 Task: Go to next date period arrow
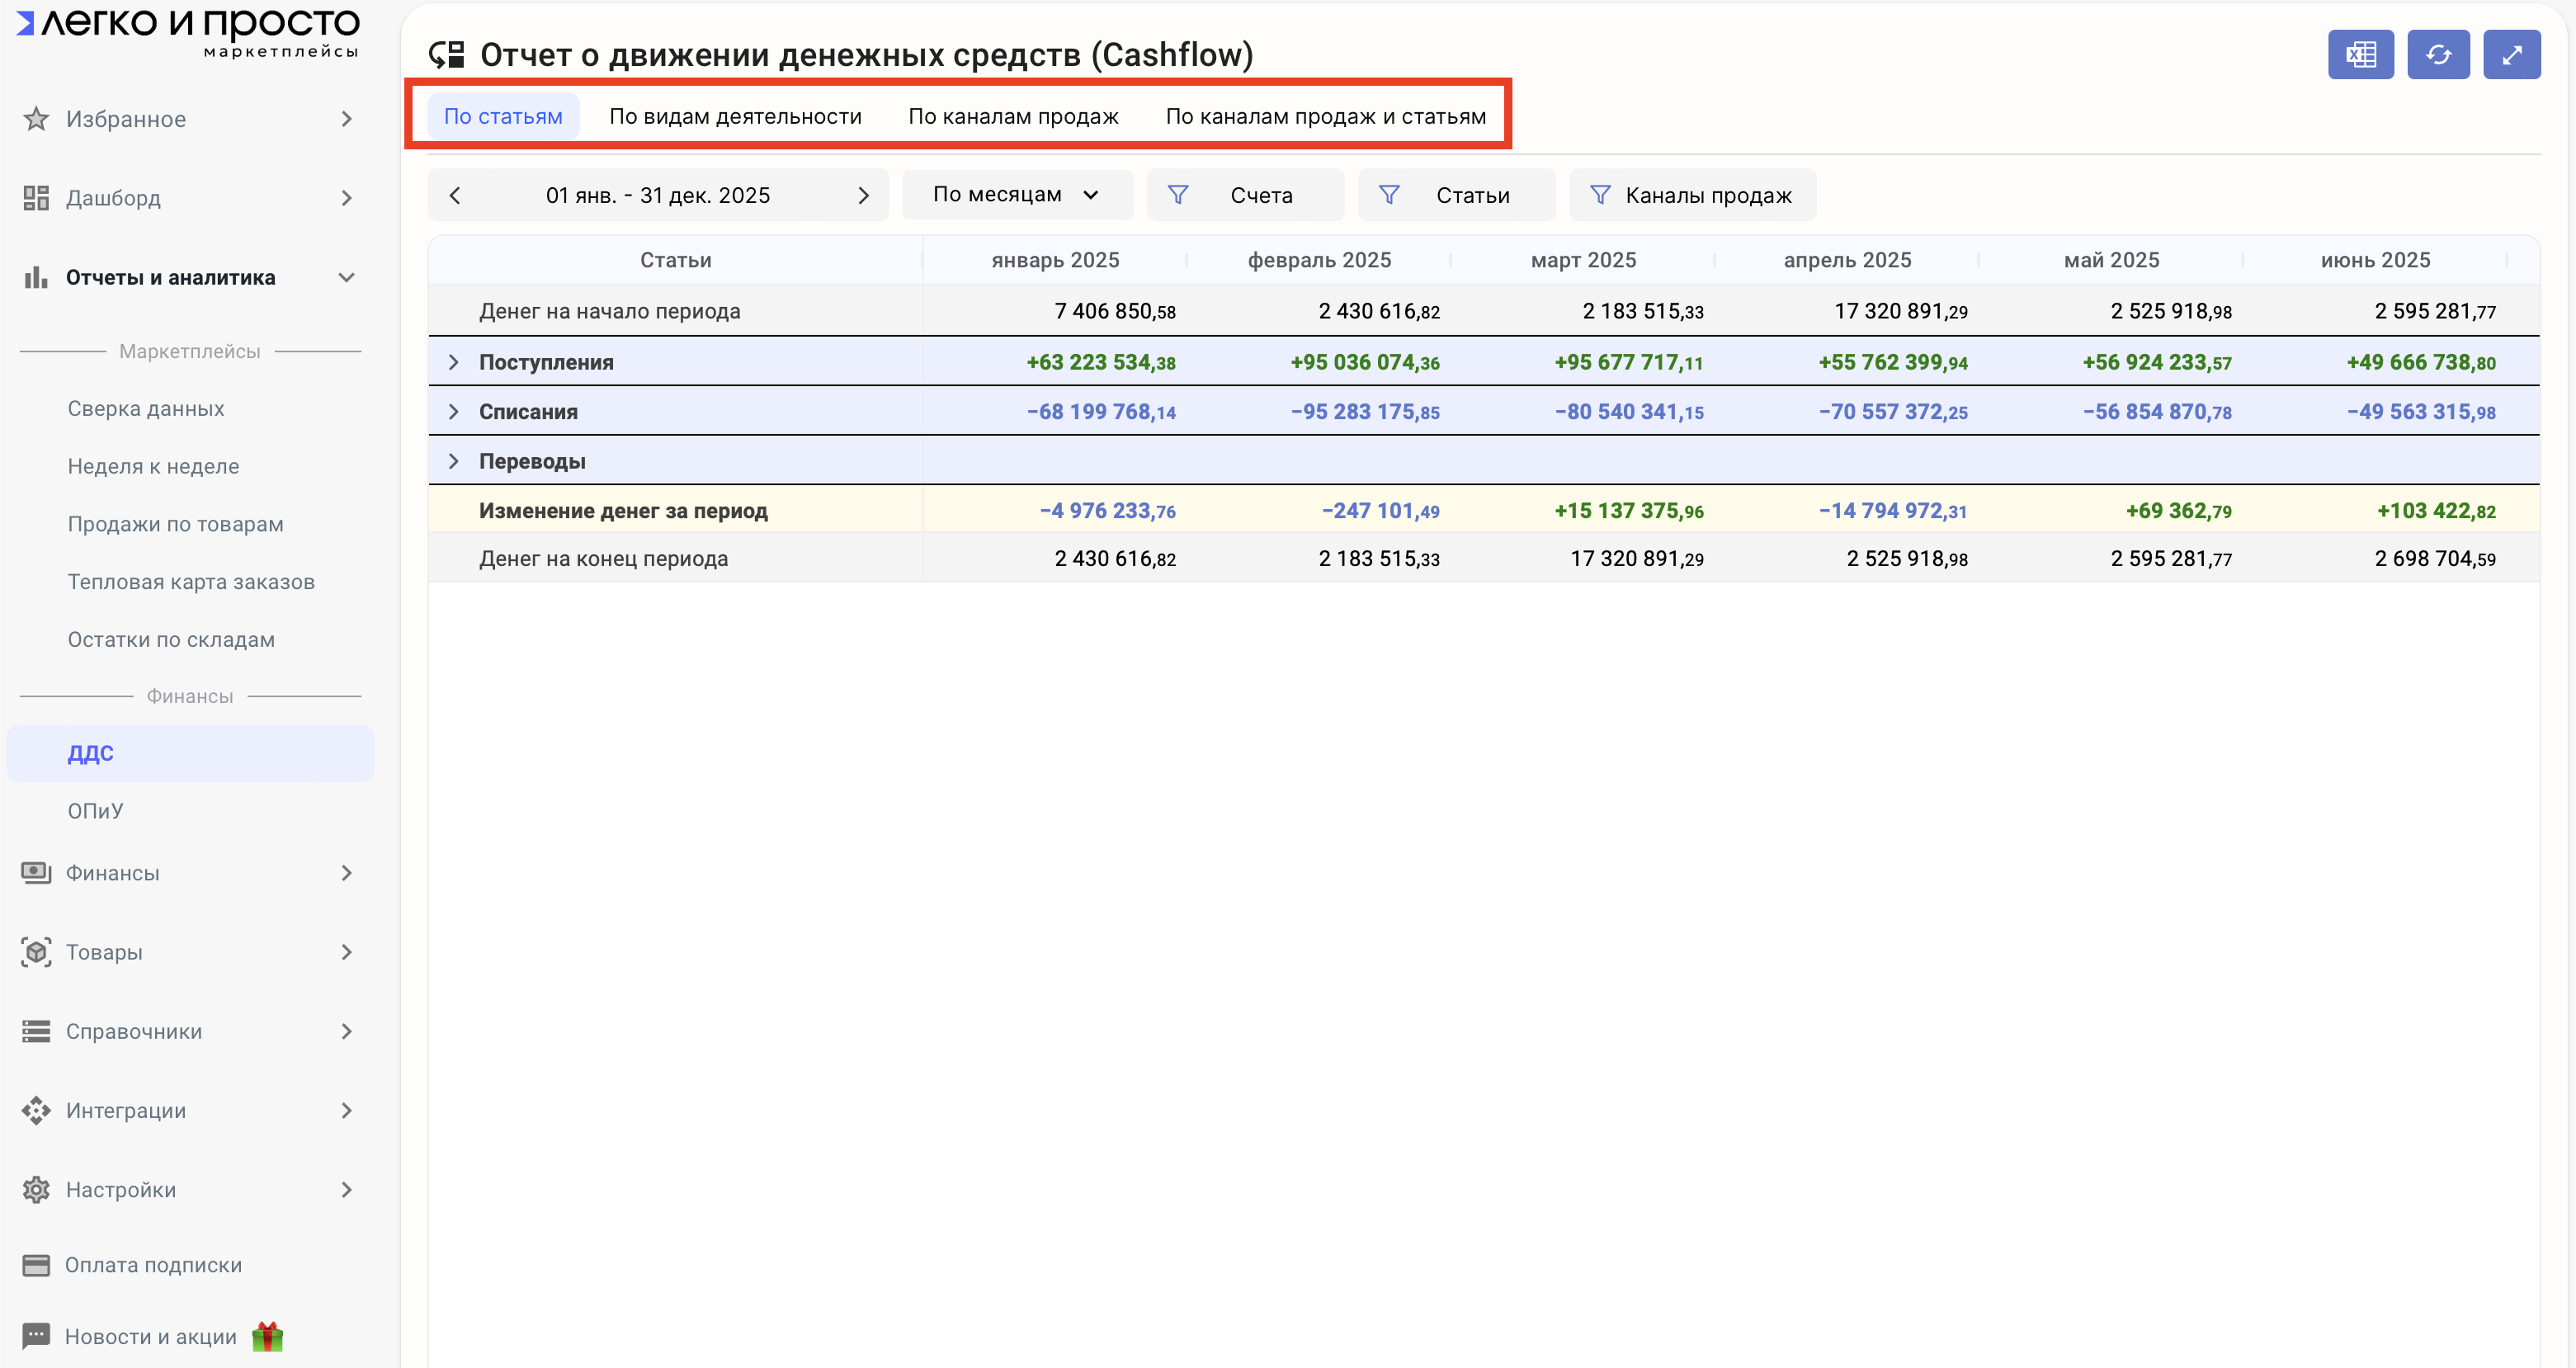(863, 195)
